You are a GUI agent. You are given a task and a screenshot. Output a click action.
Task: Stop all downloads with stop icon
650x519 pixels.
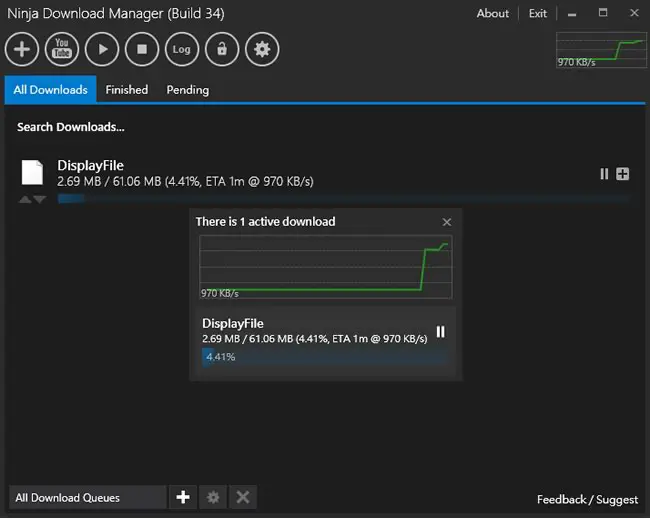tap(142, 49)
